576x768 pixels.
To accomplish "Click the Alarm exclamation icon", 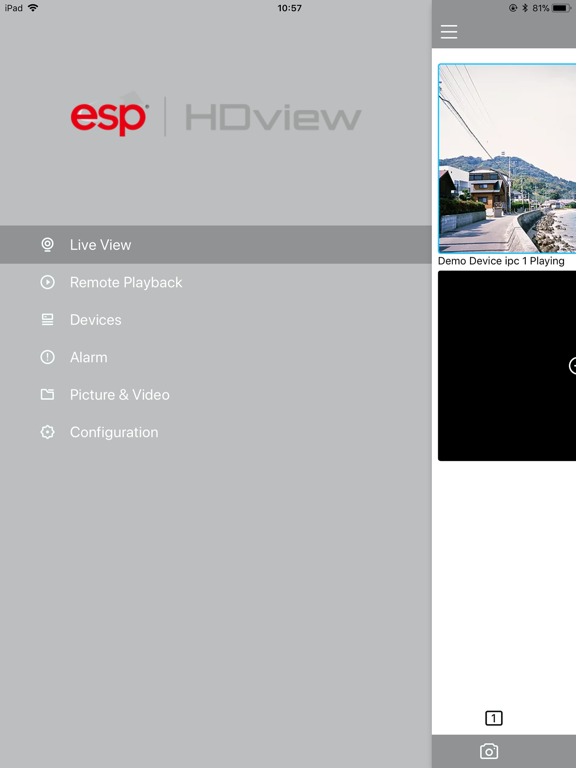I will (48, 357).
